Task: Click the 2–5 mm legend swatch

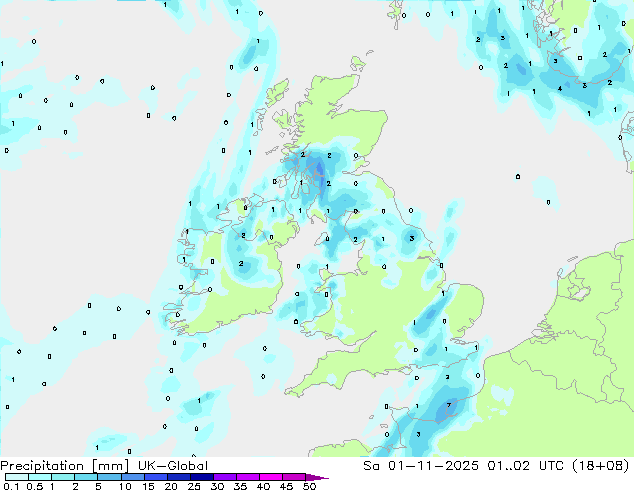Action: coord(86,477)
